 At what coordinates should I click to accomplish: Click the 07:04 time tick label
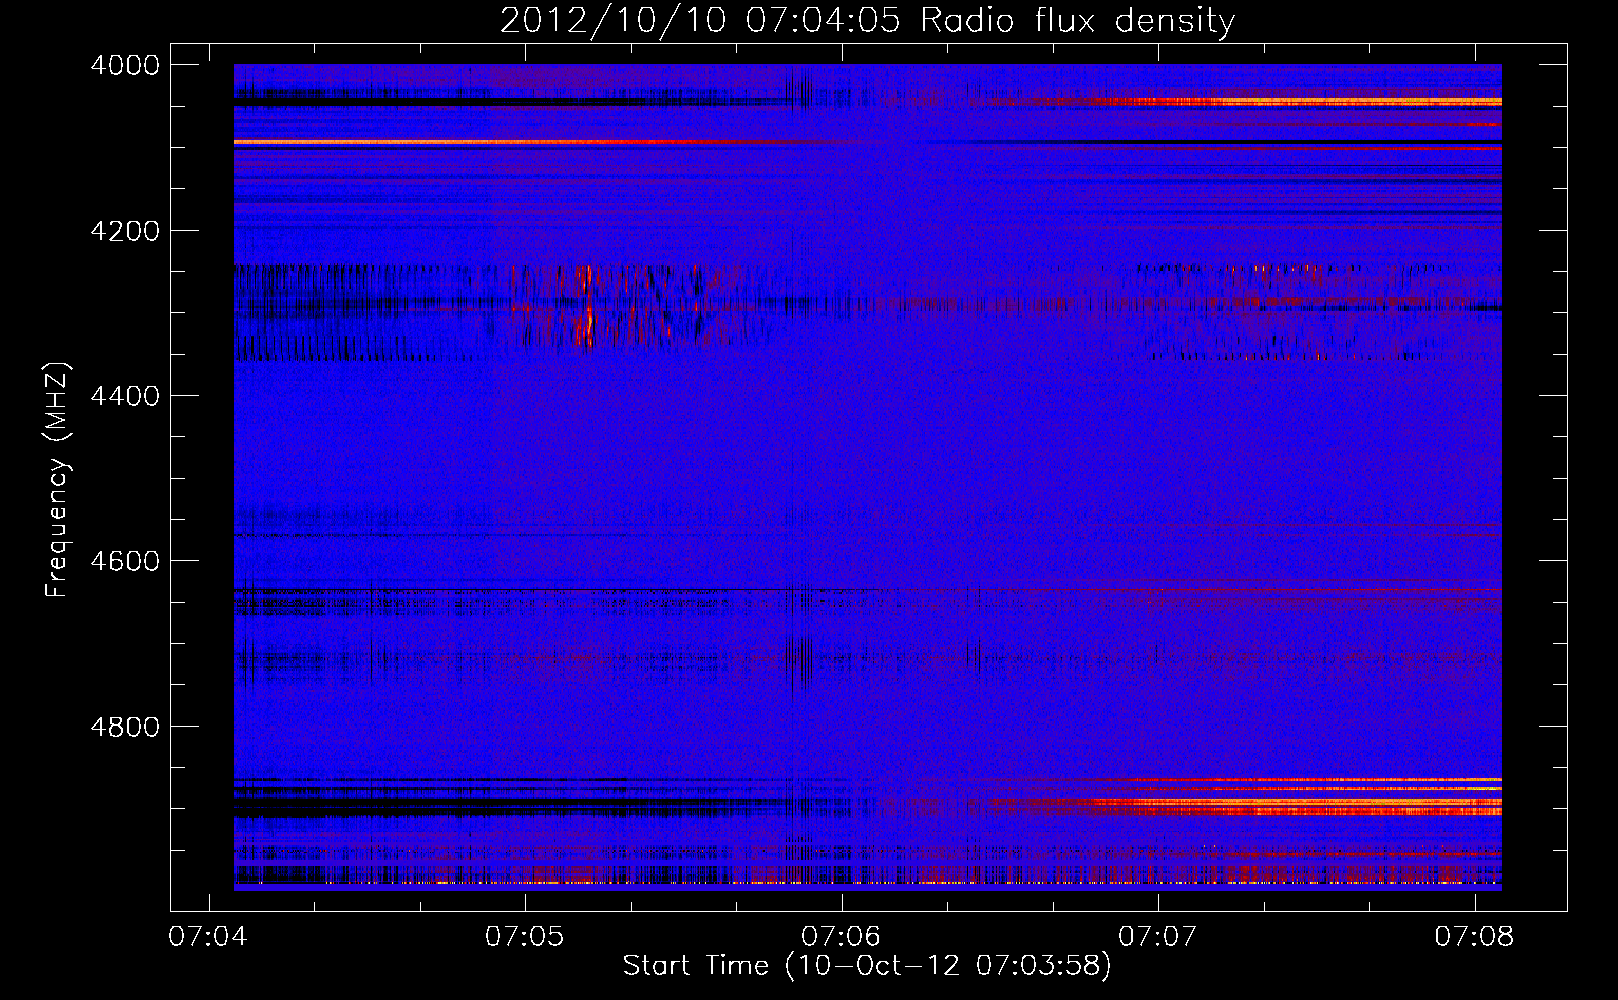pyautogui.click(x=208, y=937)
